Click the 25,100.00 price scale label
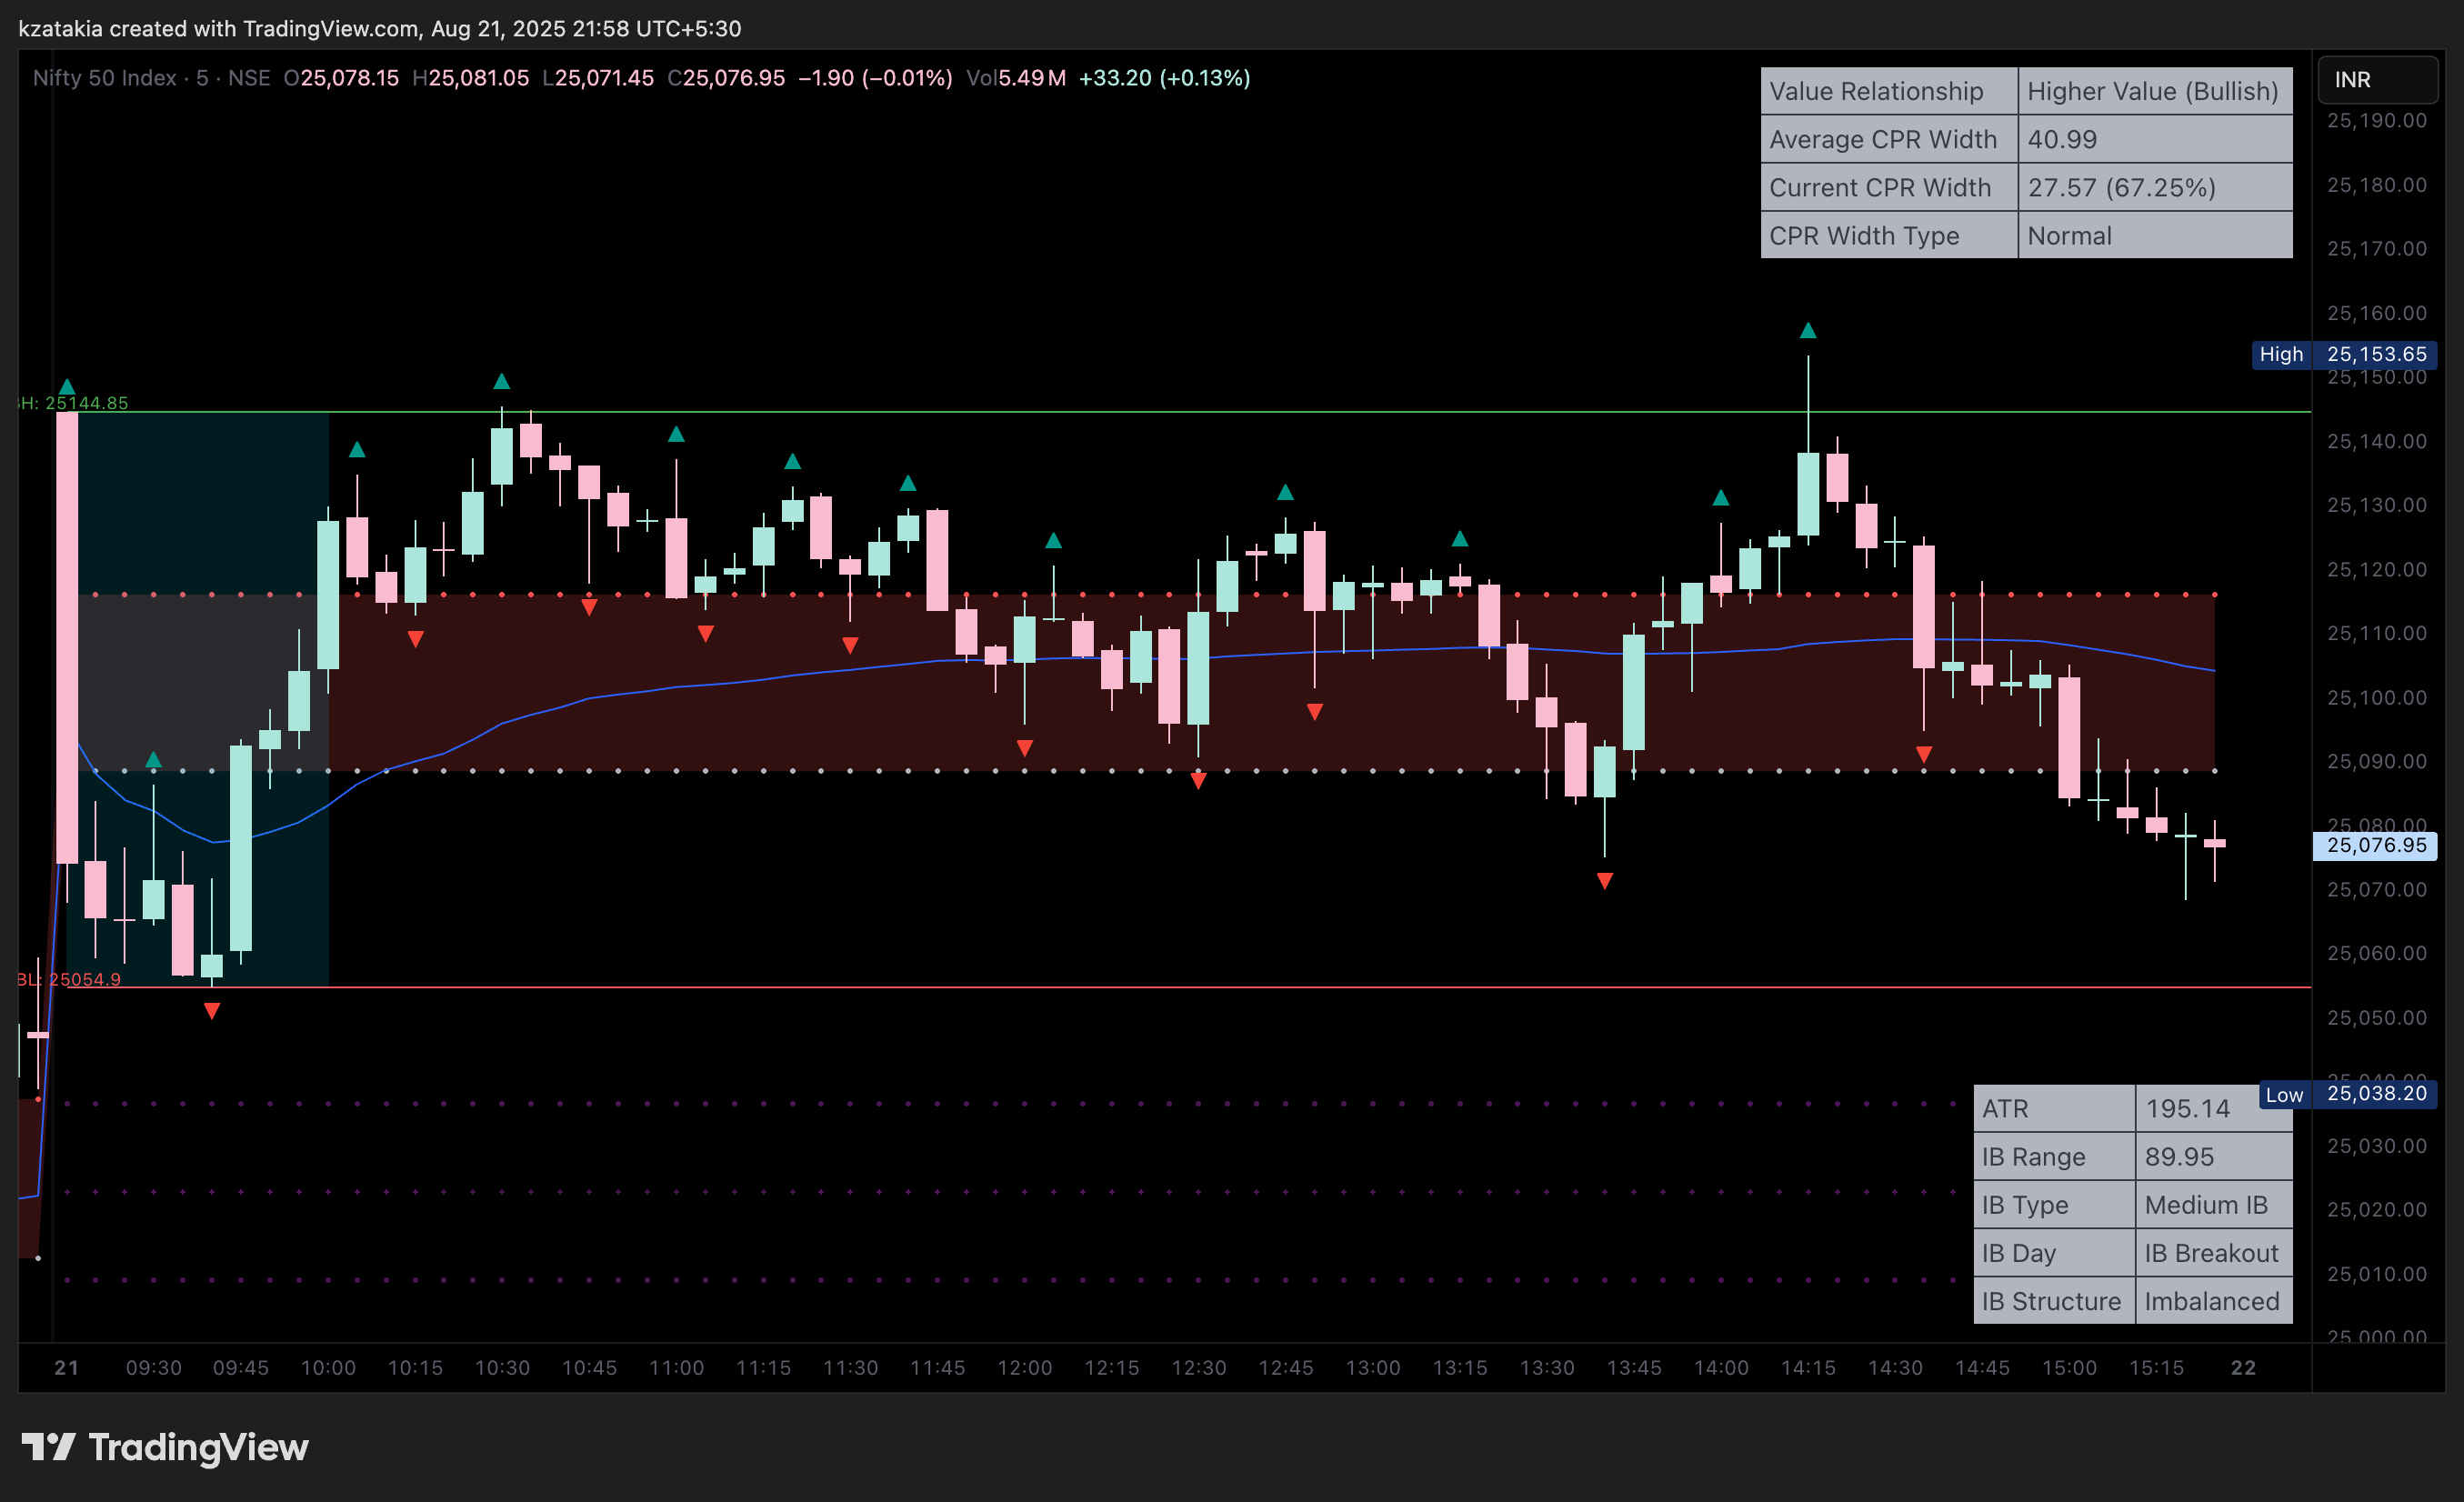 click(x=2376, y=697)
